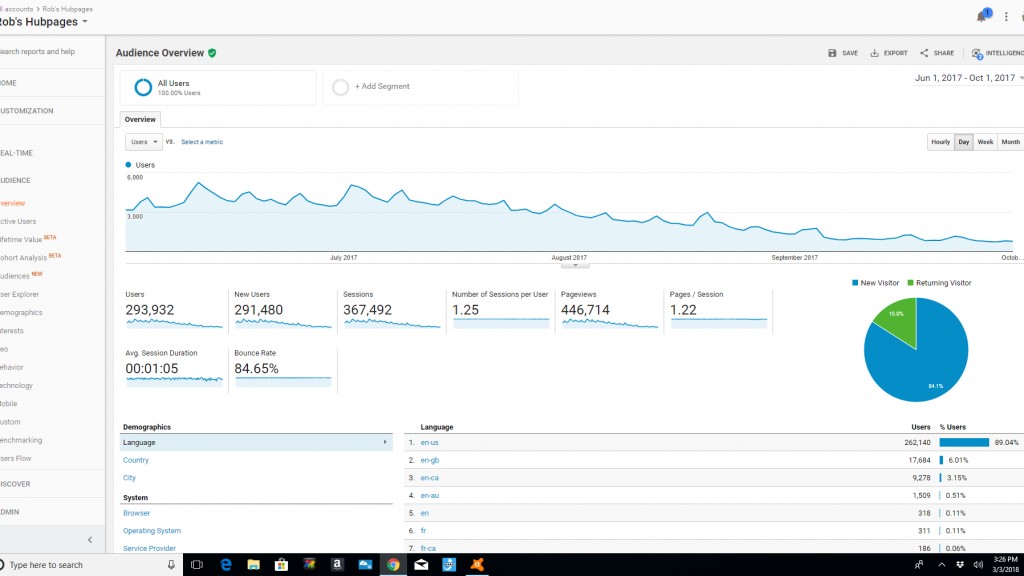Expand the Customization sidebar section
This screenshot has height=576, width=1024.
pos(27,111)
